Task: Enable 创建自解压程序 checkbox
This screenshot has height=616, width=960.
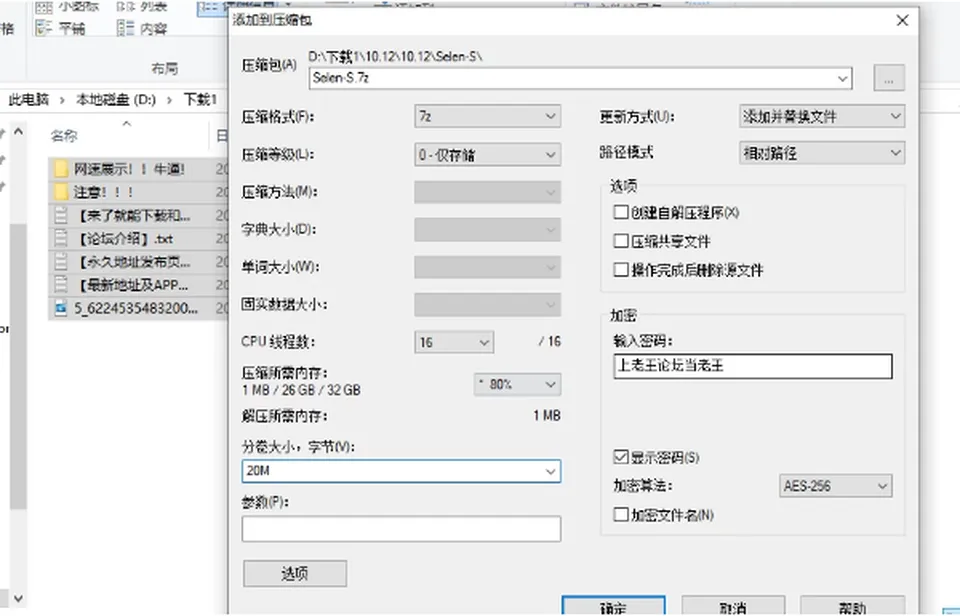Action: [621, 212]
